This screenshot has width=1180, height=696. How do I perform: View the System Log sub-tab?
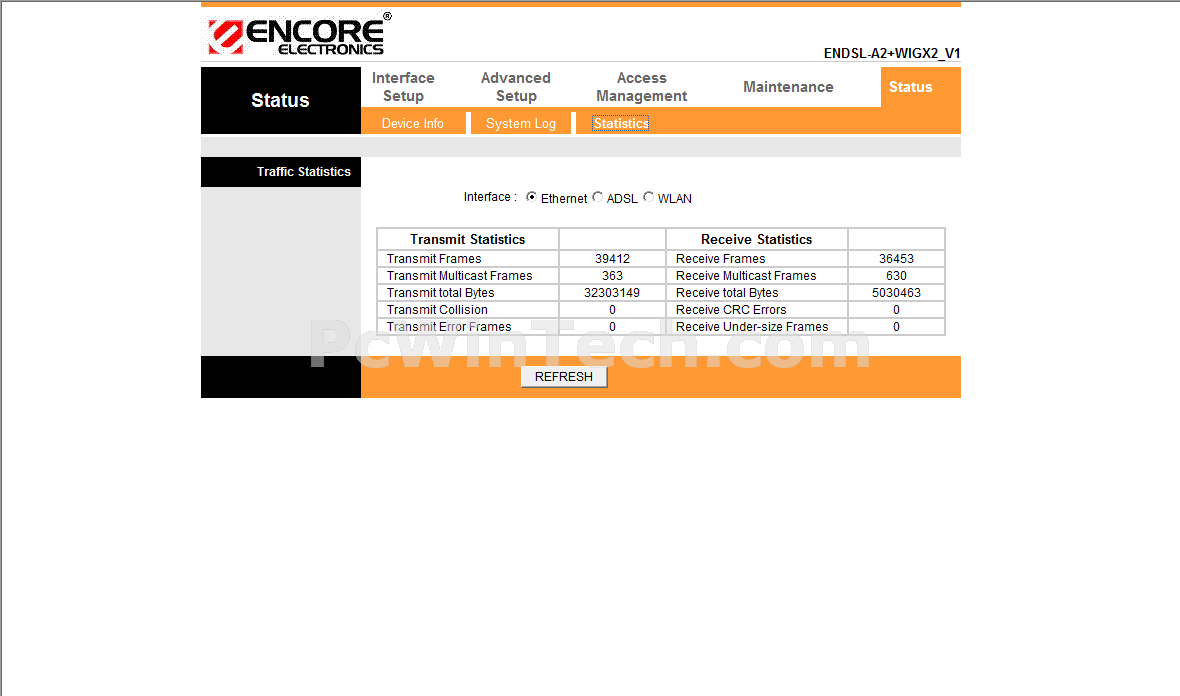pos(521,123)
